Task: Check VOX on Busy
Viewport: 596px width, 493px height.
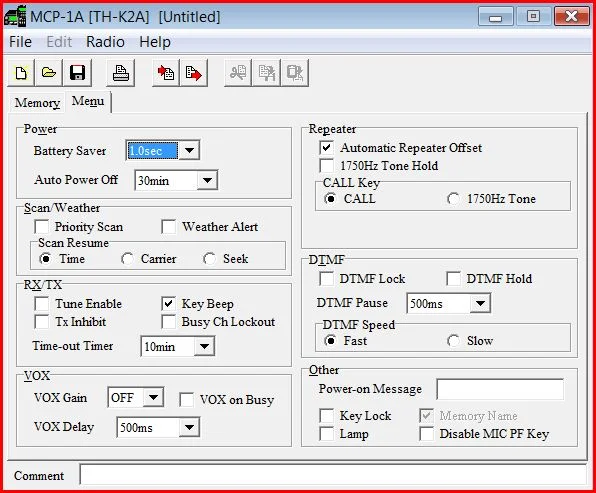Action: (186, 399)
